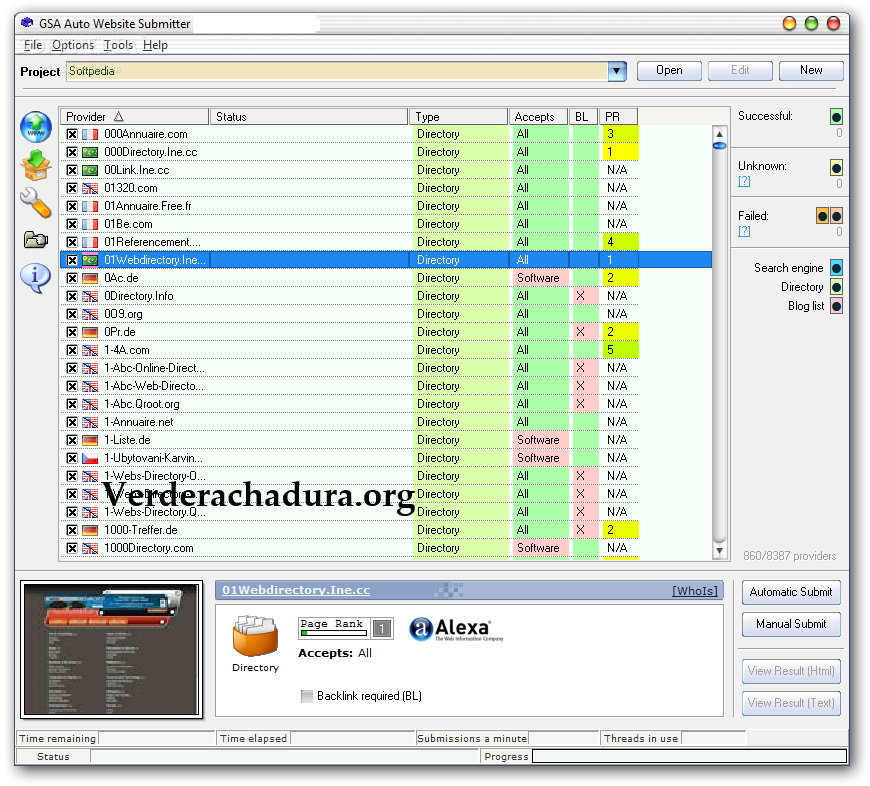This screenshot has width=870, height=786.
Task: Click the flag icon for 01320.com
Action: (x=90, y=188)
